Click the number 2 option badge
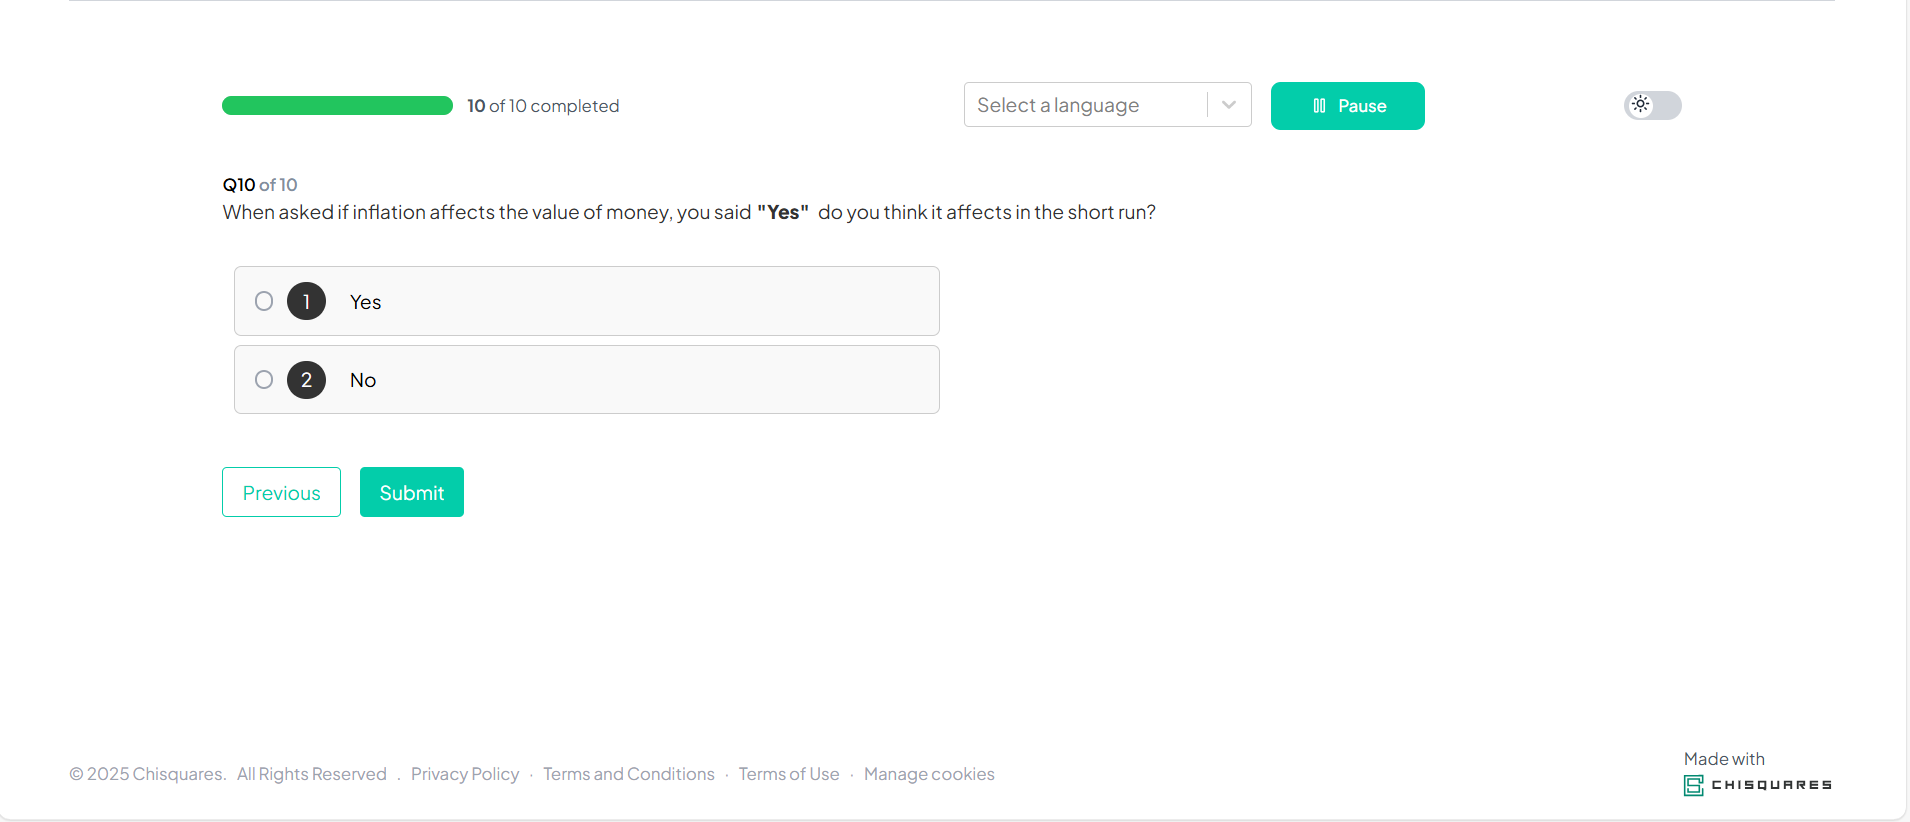Image resolution: width=1910 pixels, height=822 pixels. 306,380
